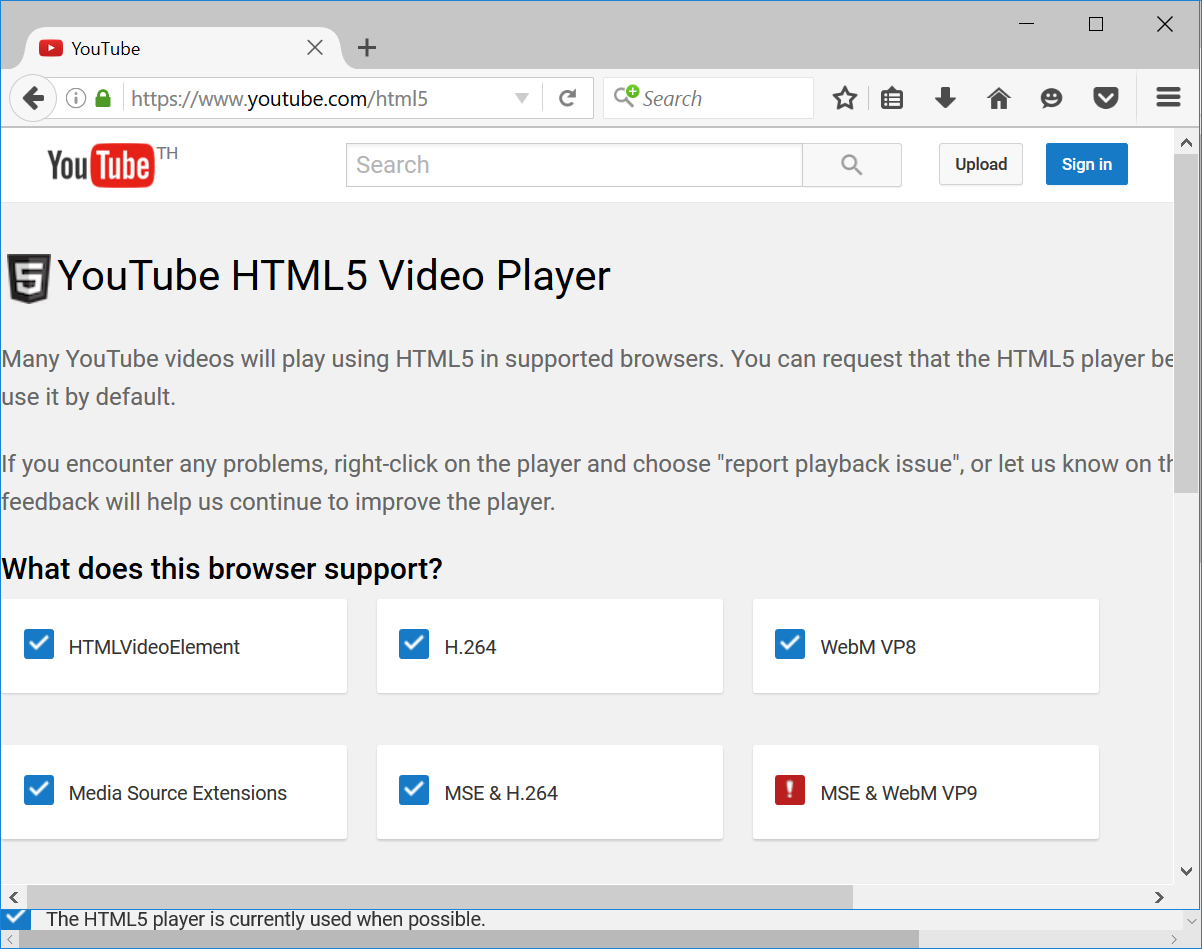Click the browser Back arrow button
This screenshot has height=949, width=1202.
click(33, 98)
